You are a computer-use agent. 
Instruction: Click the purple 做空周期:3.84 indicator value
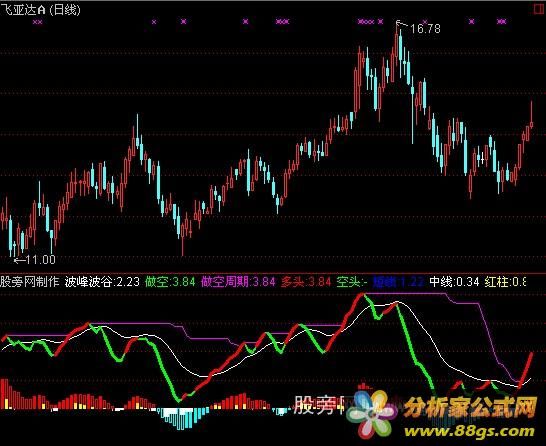point(238,282)
